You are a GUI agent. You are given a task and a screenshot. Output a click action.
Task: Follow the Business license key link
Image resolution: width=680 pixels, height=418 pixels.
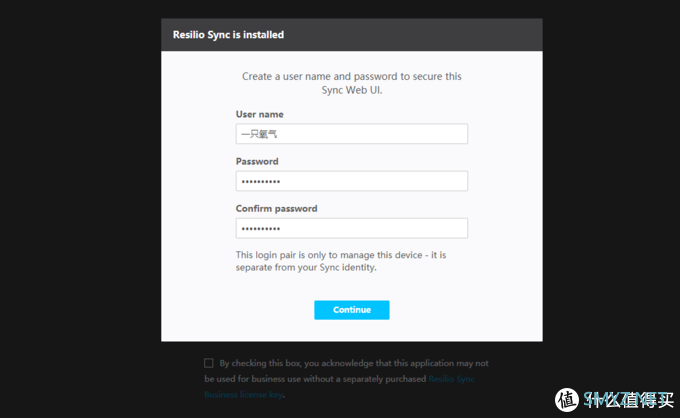[243, 395]
